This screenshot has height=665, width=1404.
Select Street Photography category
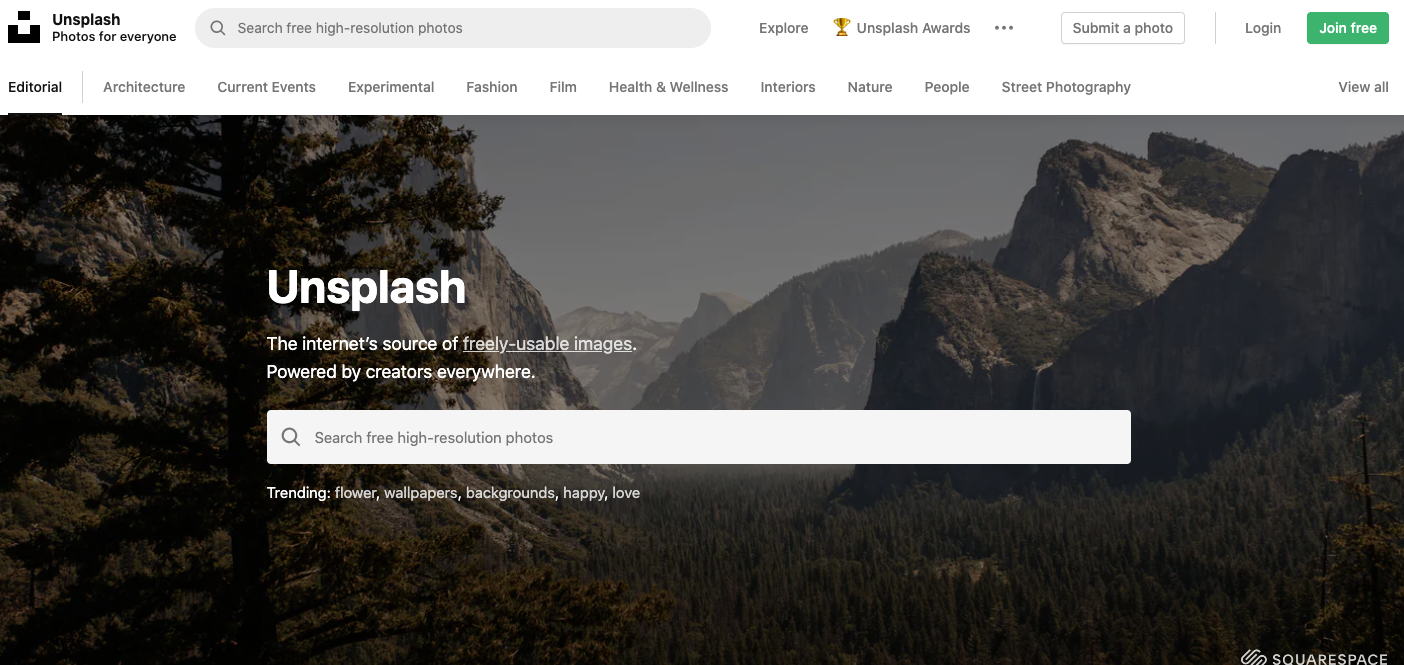(x=1066, y=87)
